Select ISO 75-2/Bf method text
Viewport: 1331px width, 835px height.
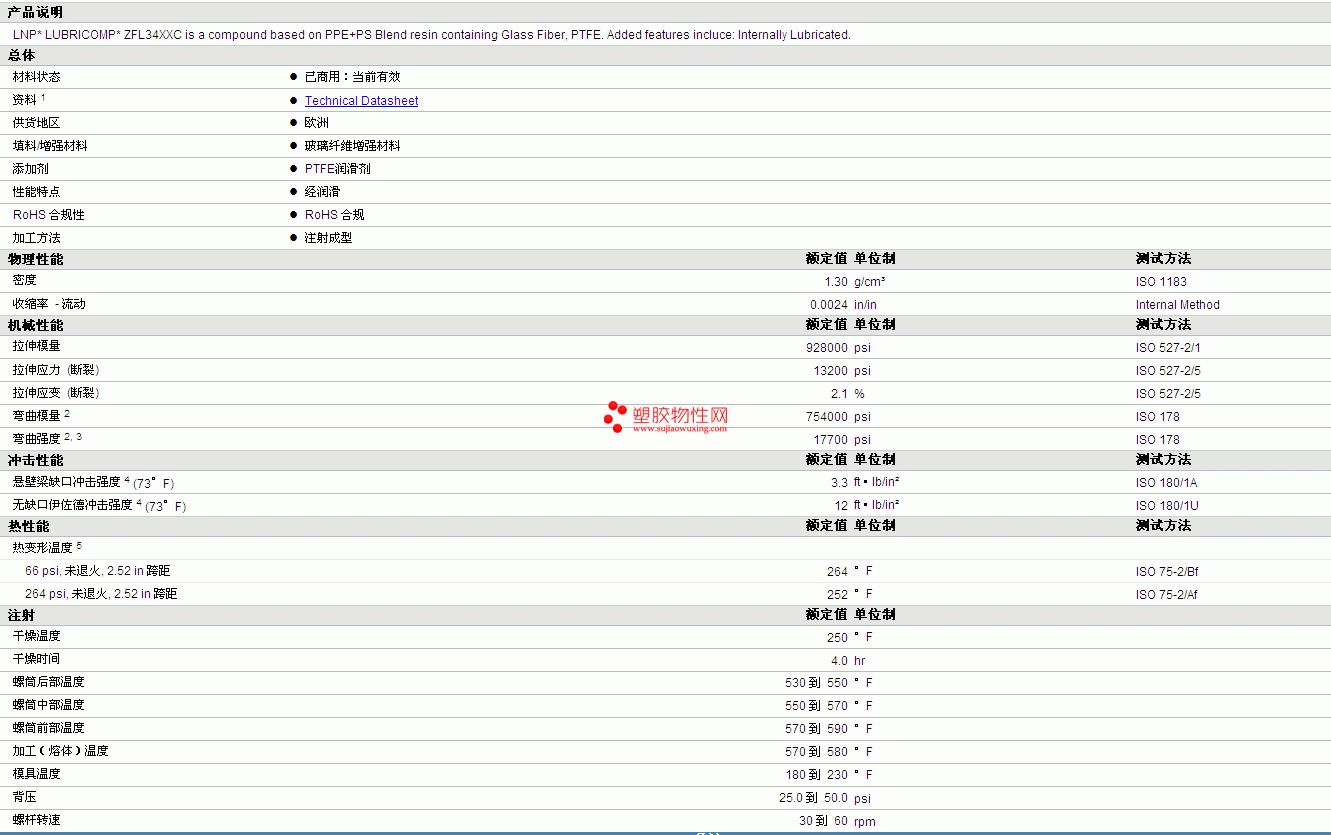1167,572
